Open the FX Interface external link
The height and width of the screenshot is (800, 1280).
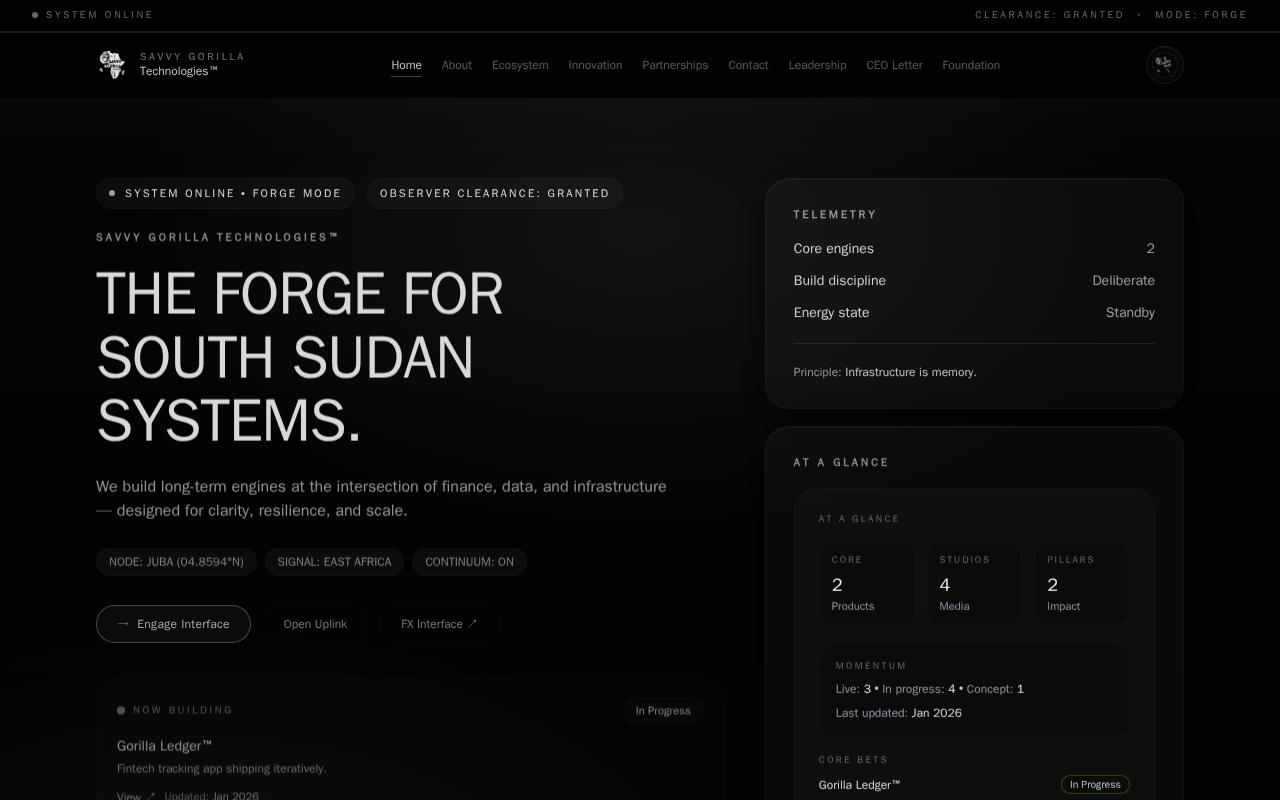click(x=439, y=624)
